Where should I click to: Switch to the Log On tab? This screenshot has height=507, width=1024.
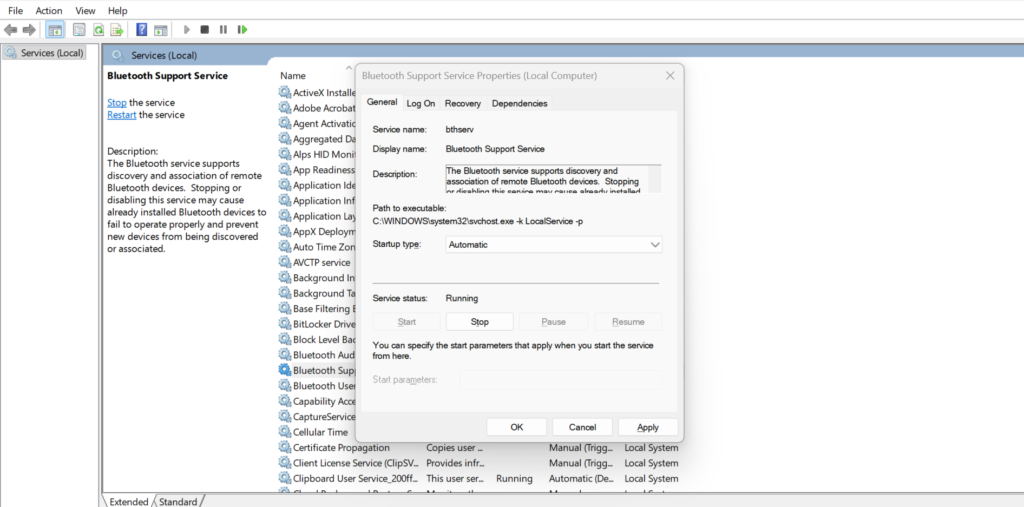[x=421, y=103]
